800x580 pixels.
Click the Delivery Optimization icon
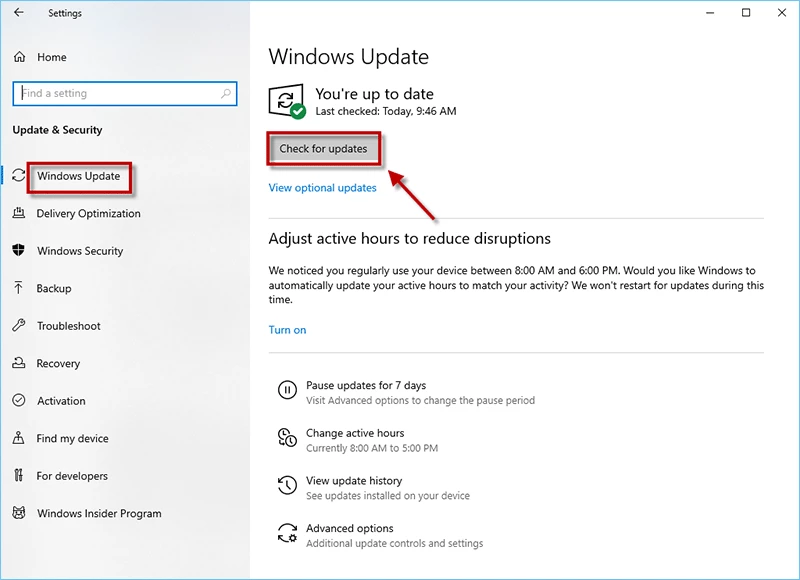coord(18,213)
